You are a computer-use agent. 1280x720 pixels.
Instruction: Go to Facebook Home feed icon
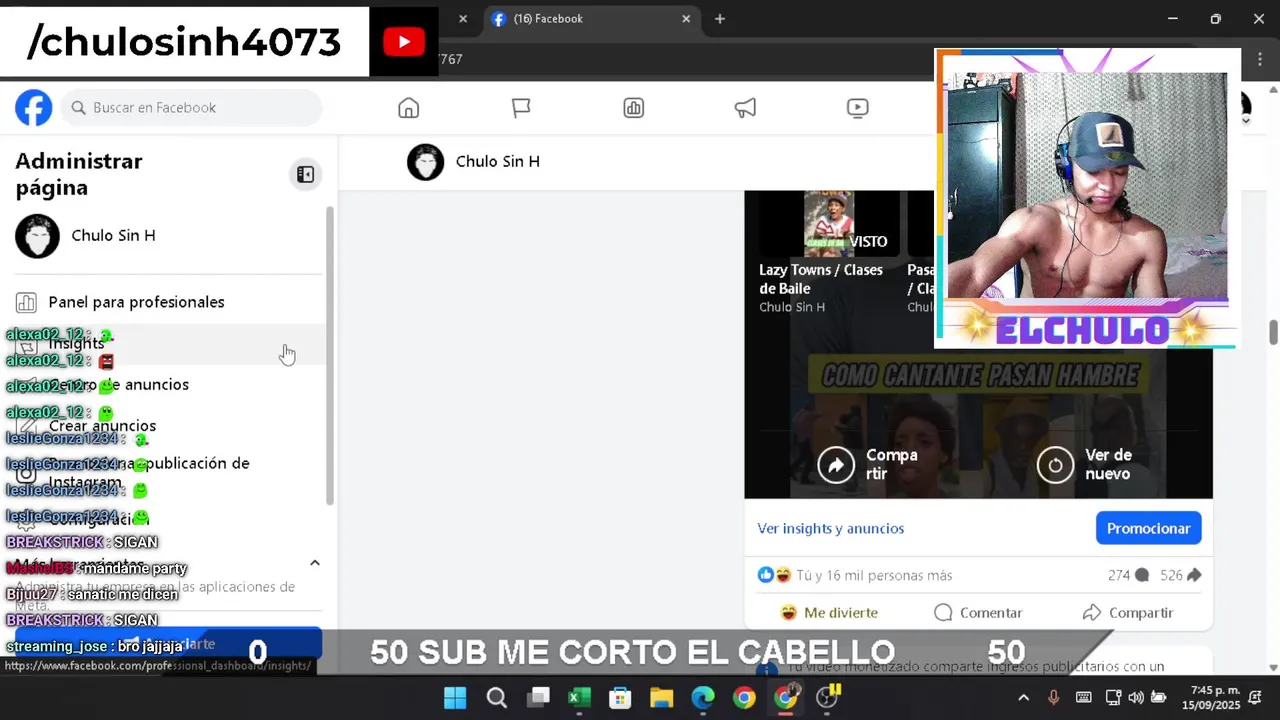pos(408,108)
